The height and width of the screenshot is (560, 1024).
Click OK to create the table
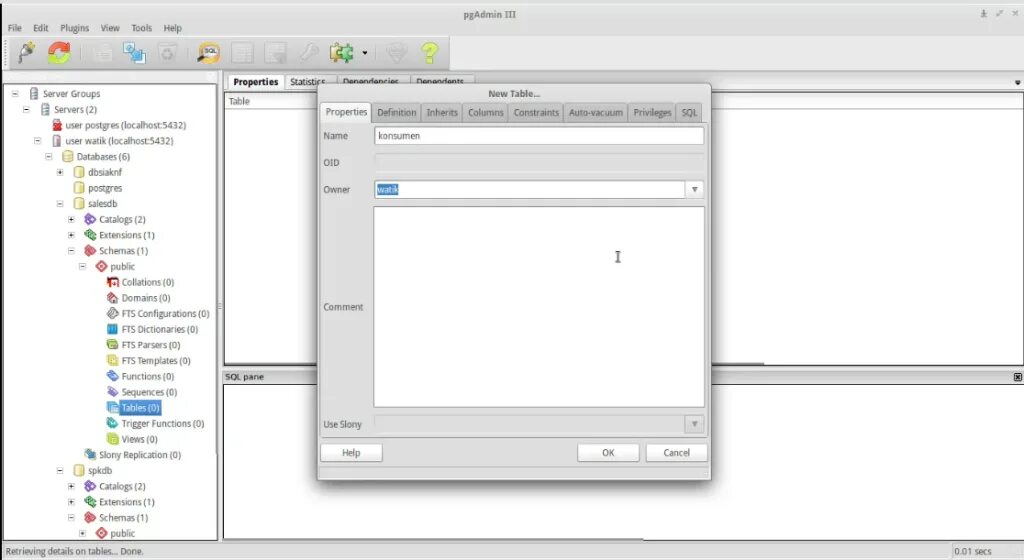click(608, 452)
